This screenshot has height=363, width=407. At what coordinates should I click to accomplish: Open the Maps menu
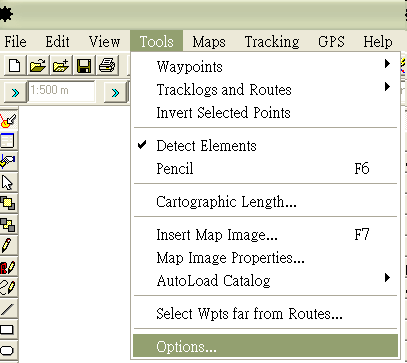pos(209,42)
